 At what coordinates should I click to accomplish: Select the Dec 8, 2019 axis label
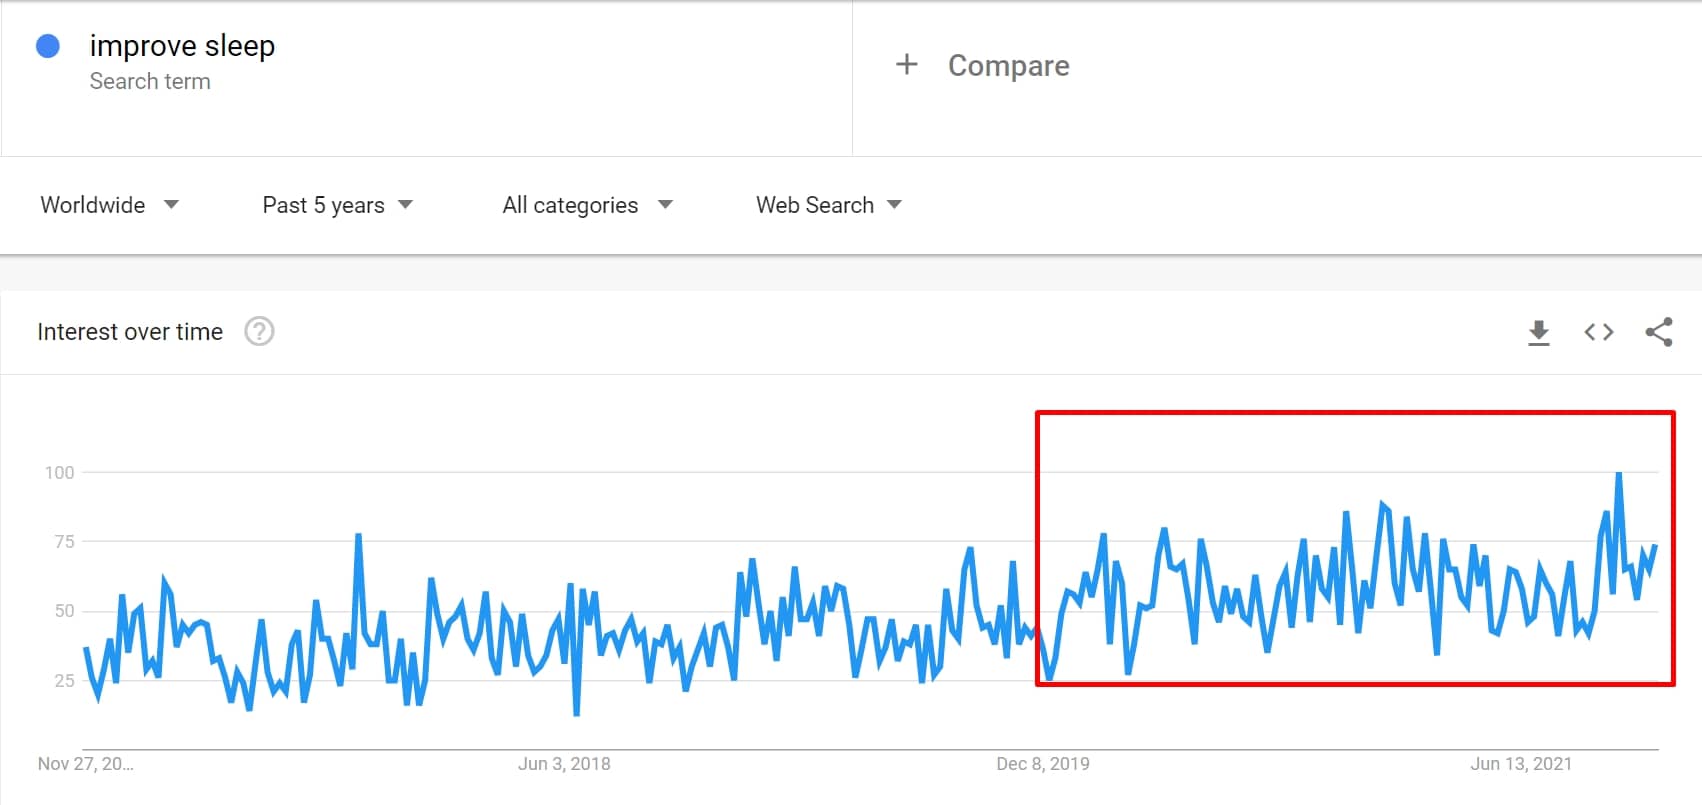coord(1042,764)
